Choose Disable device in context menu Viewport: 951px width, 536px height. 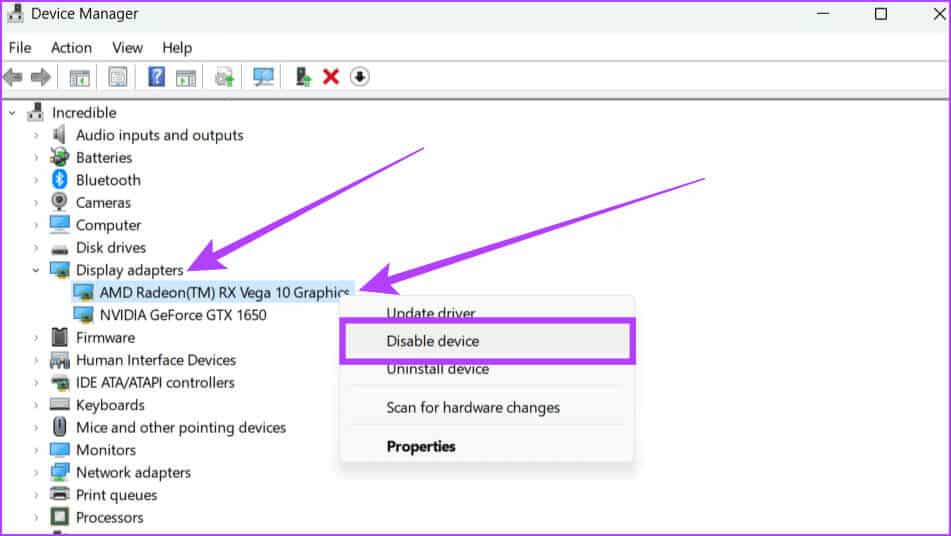tap(488, 341)
